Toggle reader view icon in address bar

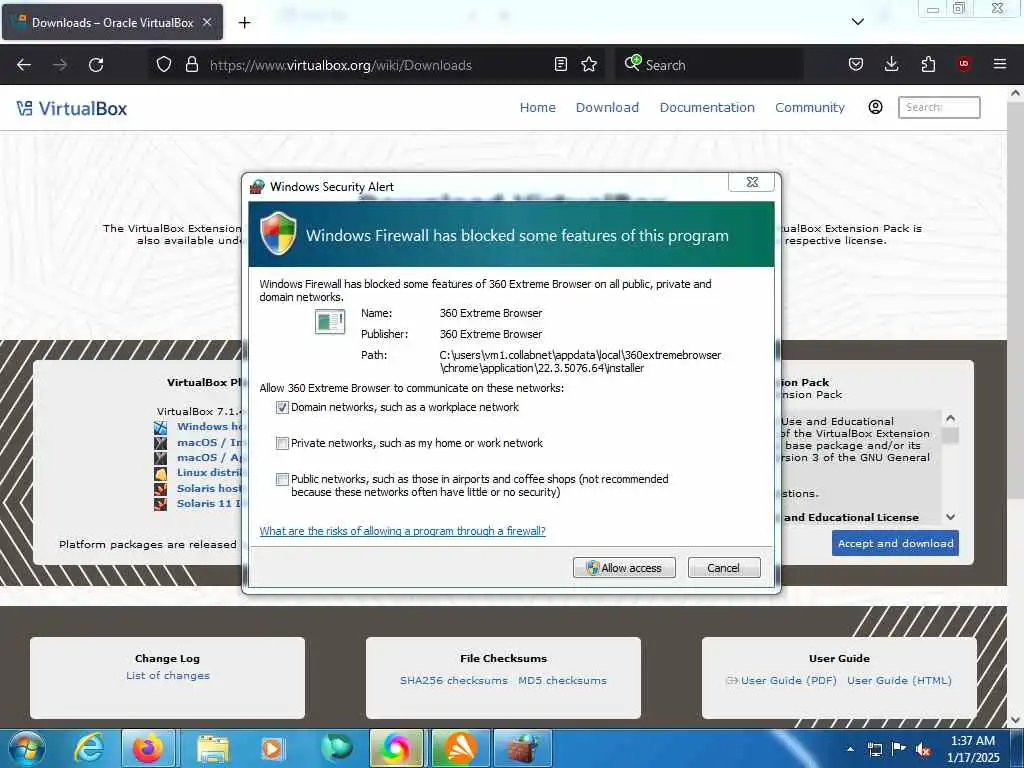click(x=560, y=65)
